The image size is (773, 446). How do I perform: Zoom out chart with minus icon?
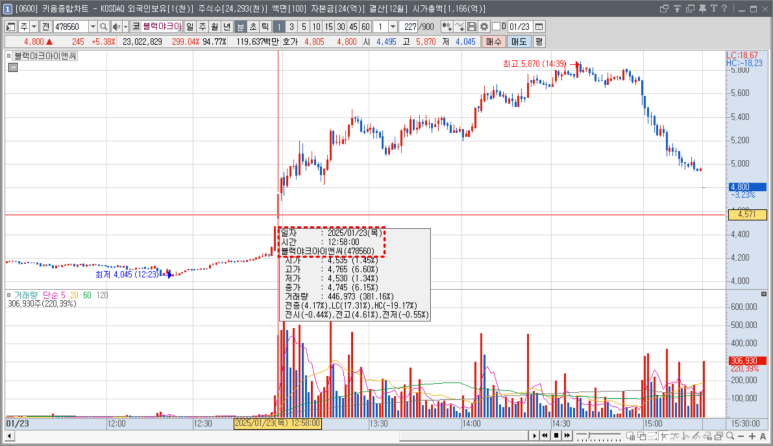[741, 437]
